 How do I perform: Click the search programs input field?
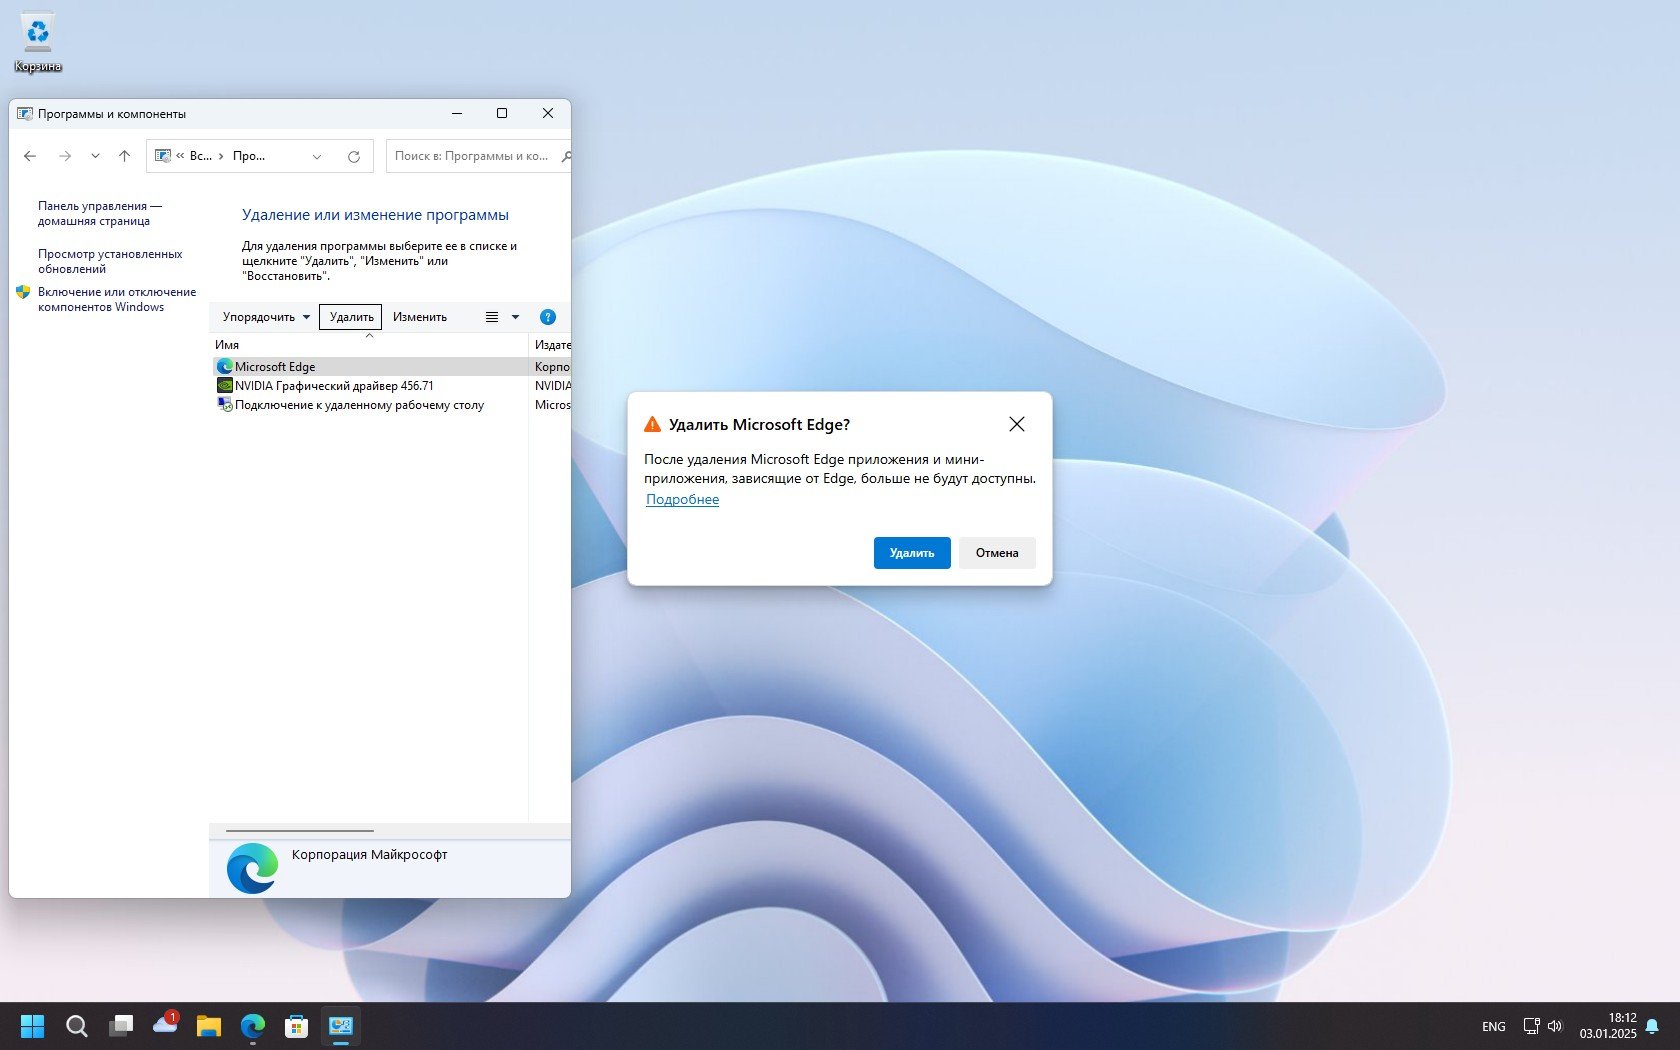click(x=472, y=156)
